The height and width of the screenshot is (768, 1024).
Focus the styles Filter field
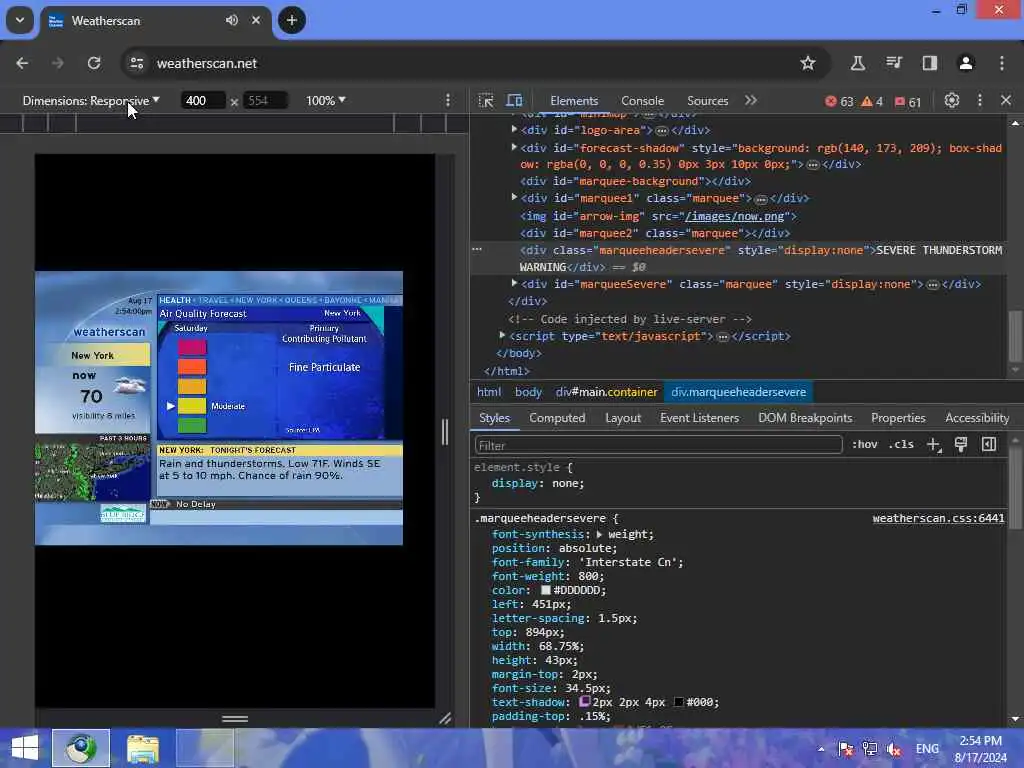click(658, 445)
